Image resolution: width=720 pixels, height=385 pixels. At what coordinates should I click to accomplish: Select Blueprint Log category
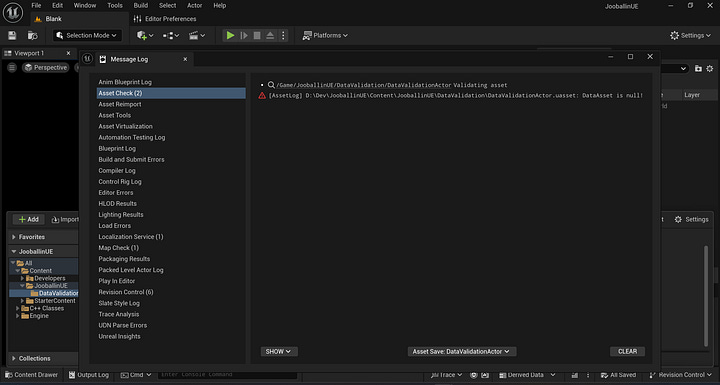coord(117,148)
